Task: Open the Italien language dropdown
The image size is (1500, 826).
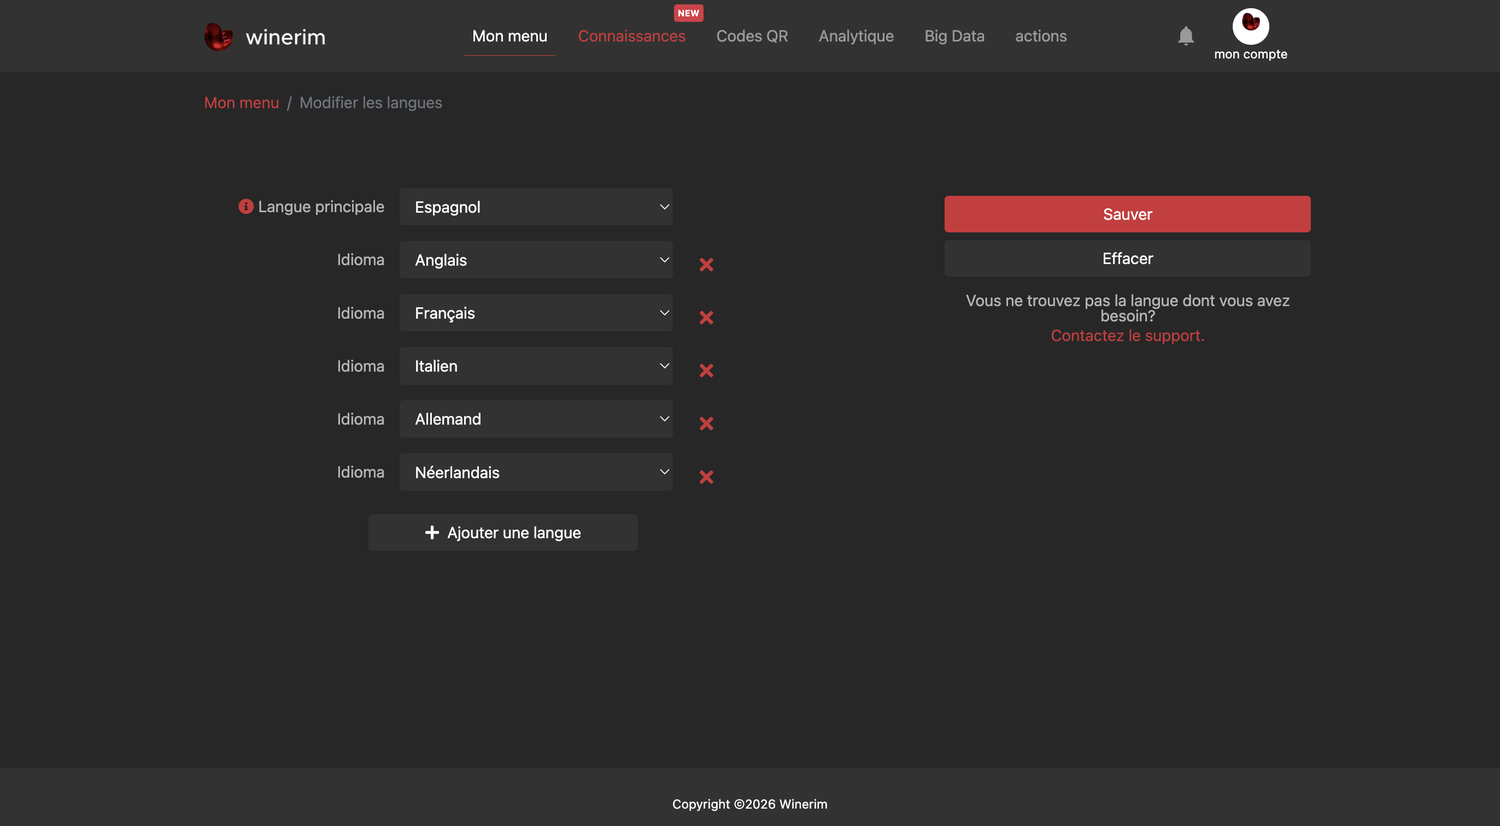Action: click(536, 366)
